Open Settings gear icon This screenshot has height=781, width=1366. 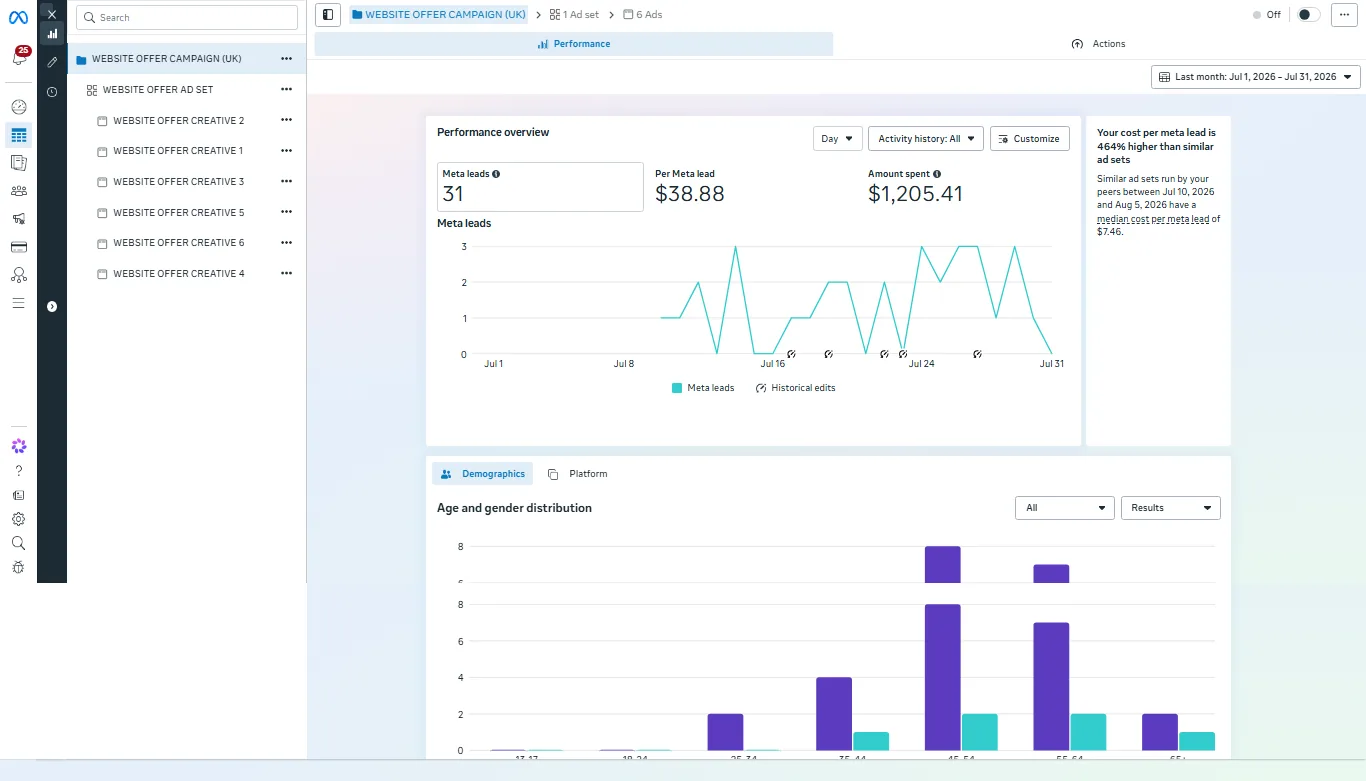tap(18, 519)
